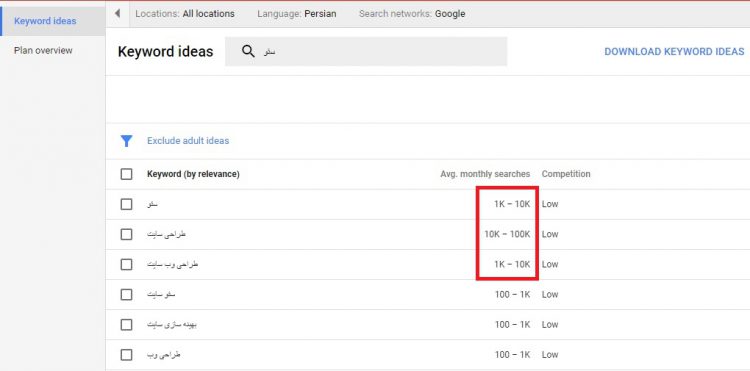Viewport: 750px width, 371px height.
Task: Click Low competition in the سئو row
Action: 550,204
